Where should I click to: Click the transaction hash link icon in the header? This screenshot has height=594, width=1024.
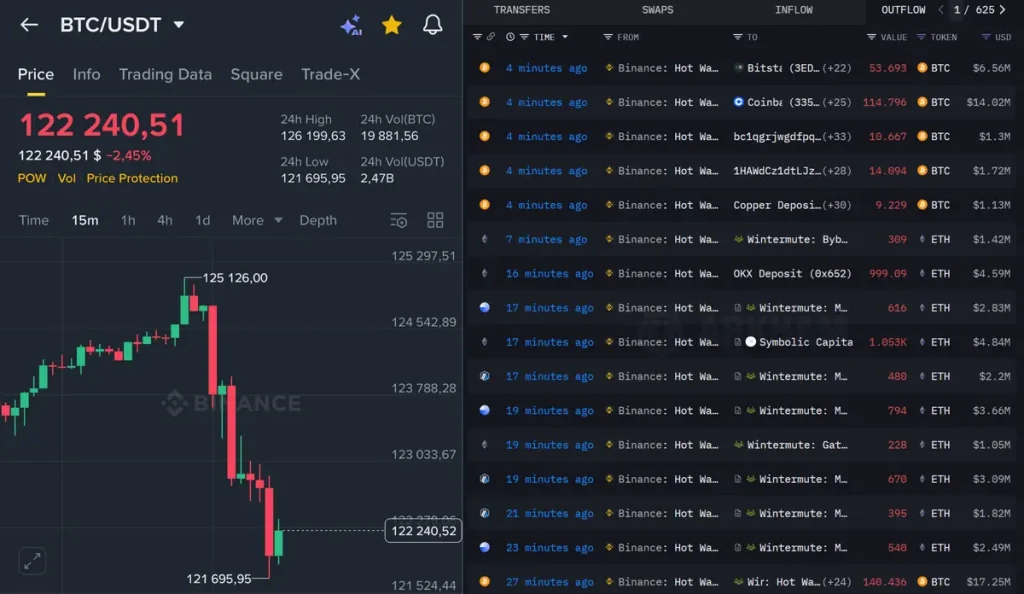(x=489, y=37)
